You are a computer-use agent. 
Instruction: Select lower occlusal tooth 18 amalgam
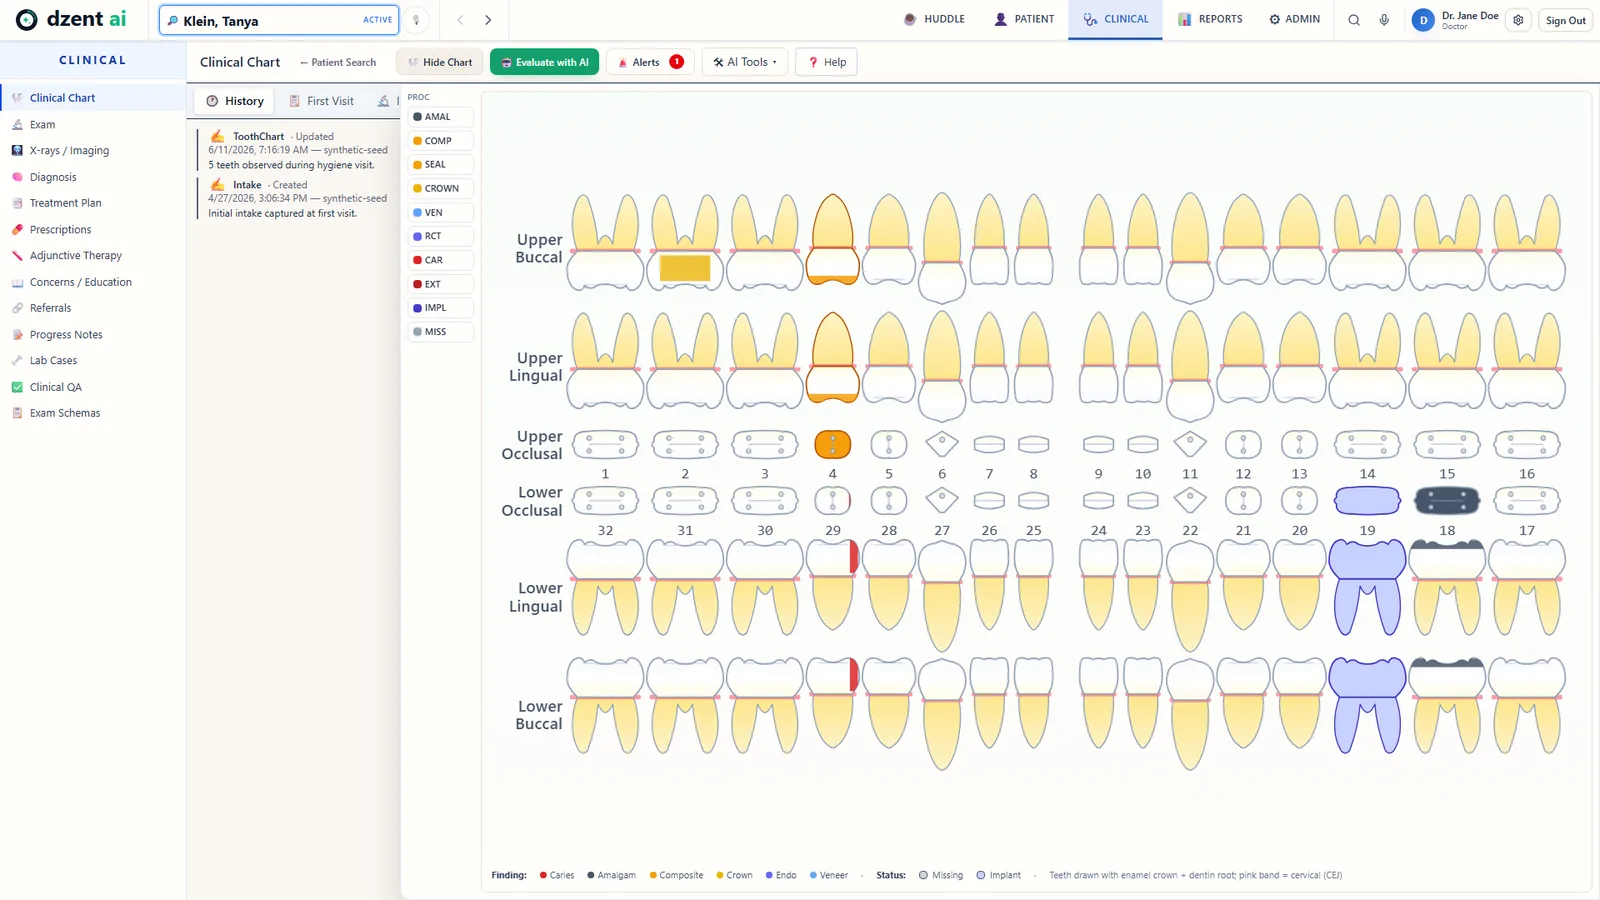click(x=1447, y=500)
